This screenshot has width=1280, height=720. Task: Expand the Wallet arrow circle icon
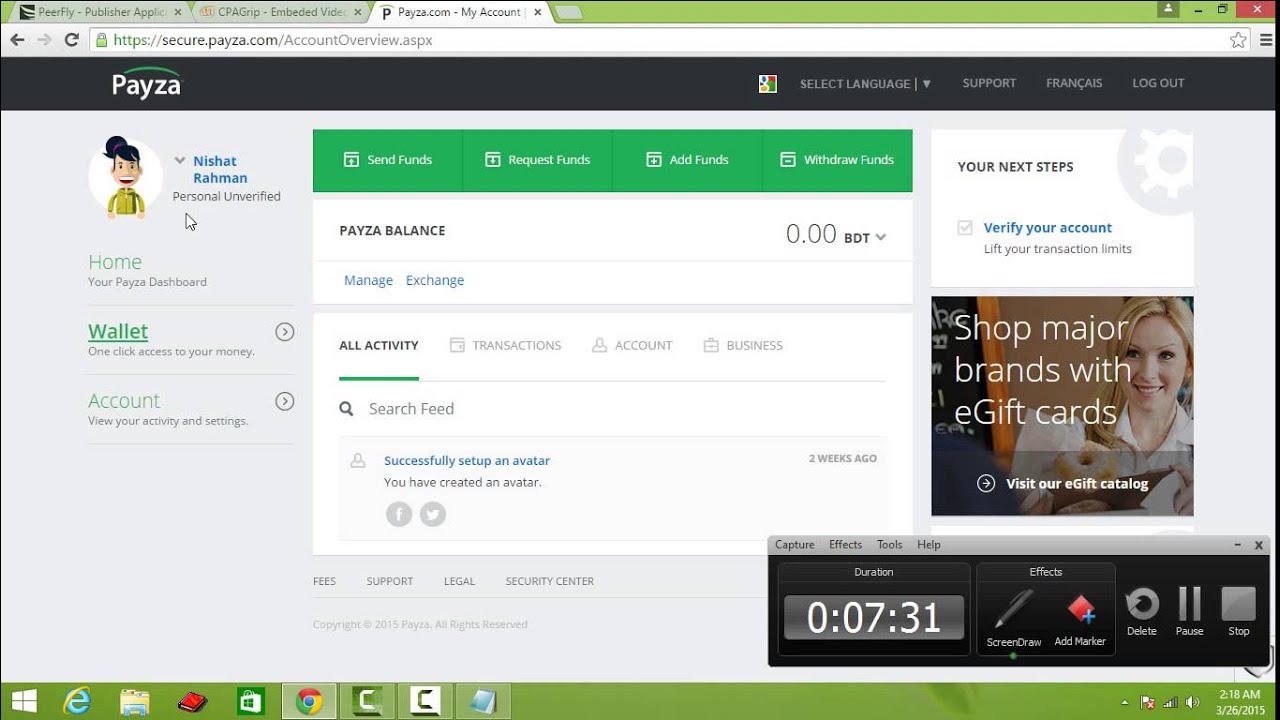[285, 332]
